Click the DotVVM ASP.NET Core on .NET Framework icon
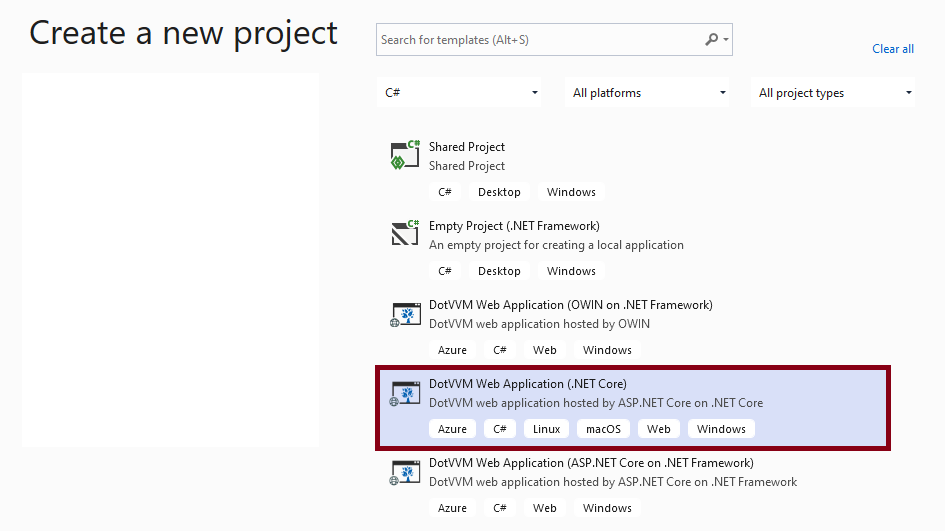This screenshot has width=945, height=531. (x=405, y=472)
